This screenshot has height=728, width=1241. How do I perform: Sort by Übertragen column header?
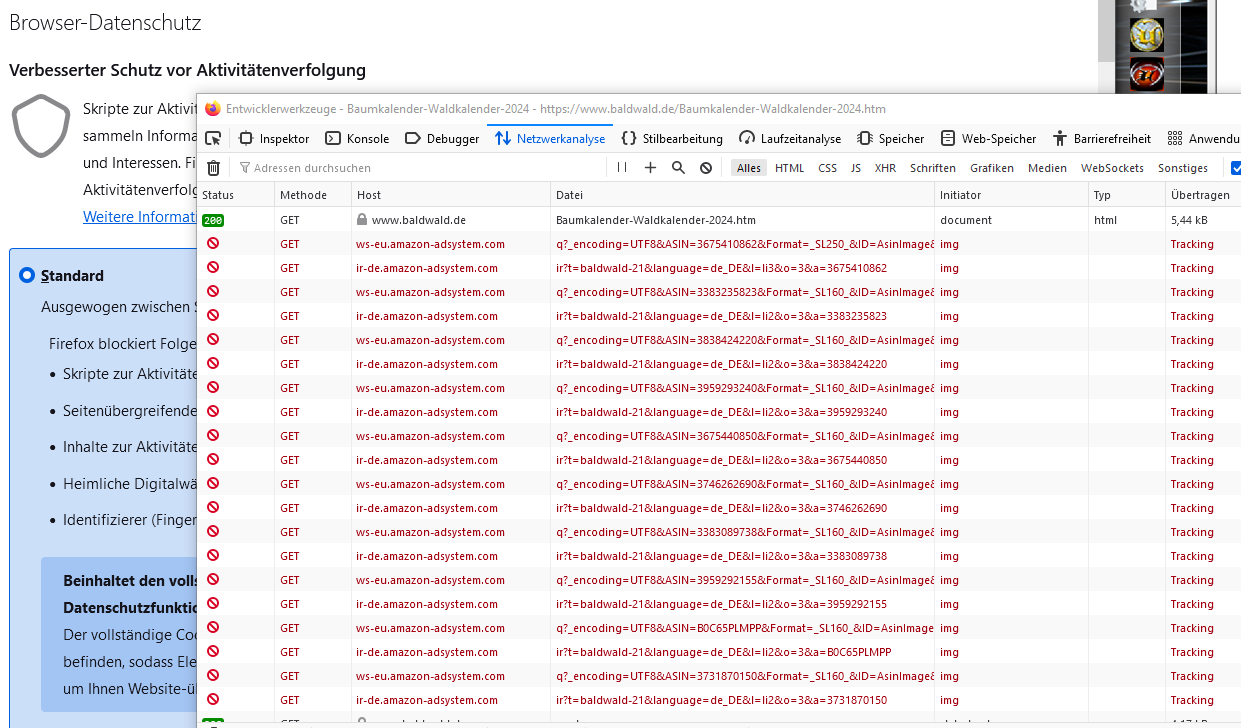(1200, 195)
